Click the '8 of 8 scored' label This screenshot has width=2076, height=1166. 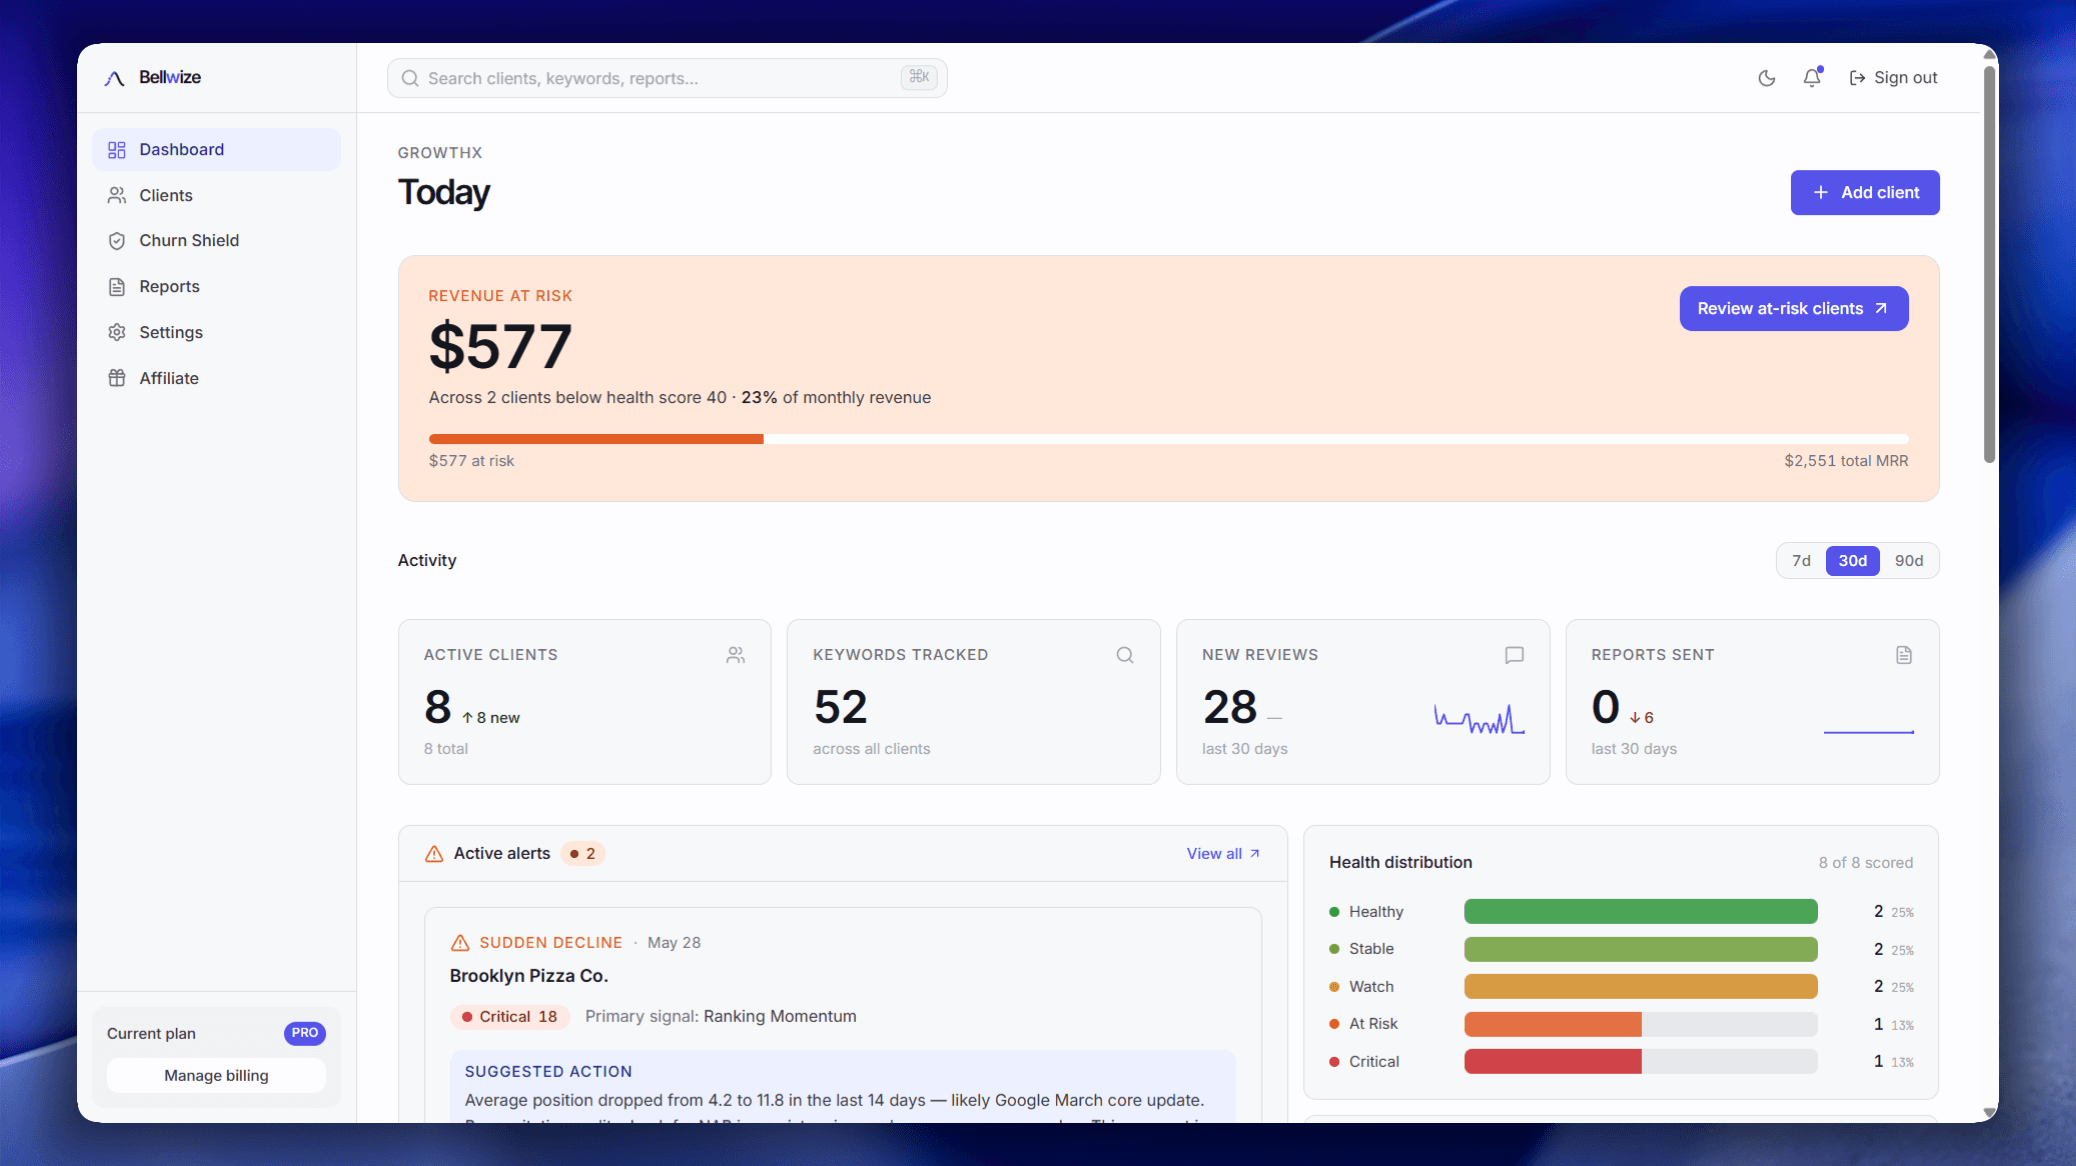coord(1865,863)
